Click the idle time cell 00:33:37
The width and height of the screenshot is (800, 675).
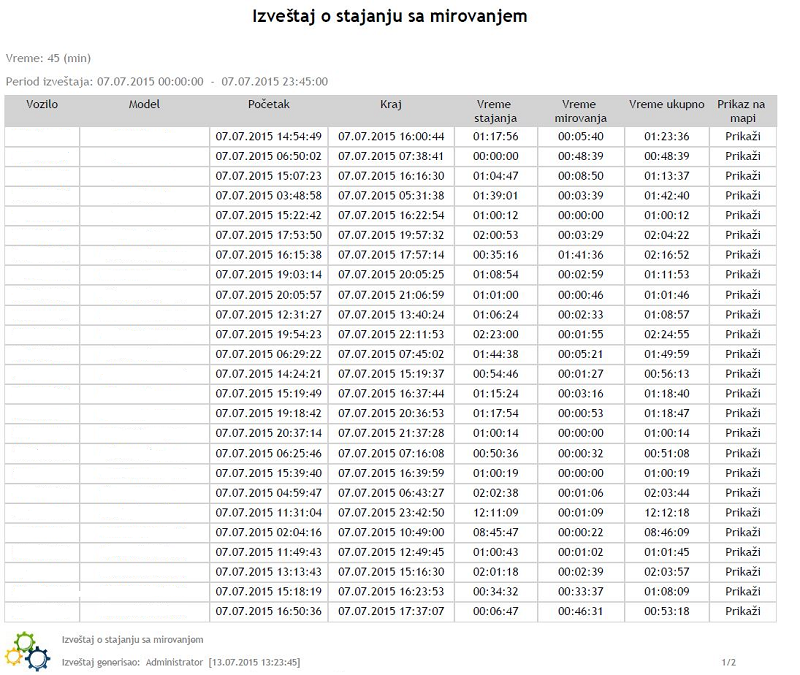(581, 591)
